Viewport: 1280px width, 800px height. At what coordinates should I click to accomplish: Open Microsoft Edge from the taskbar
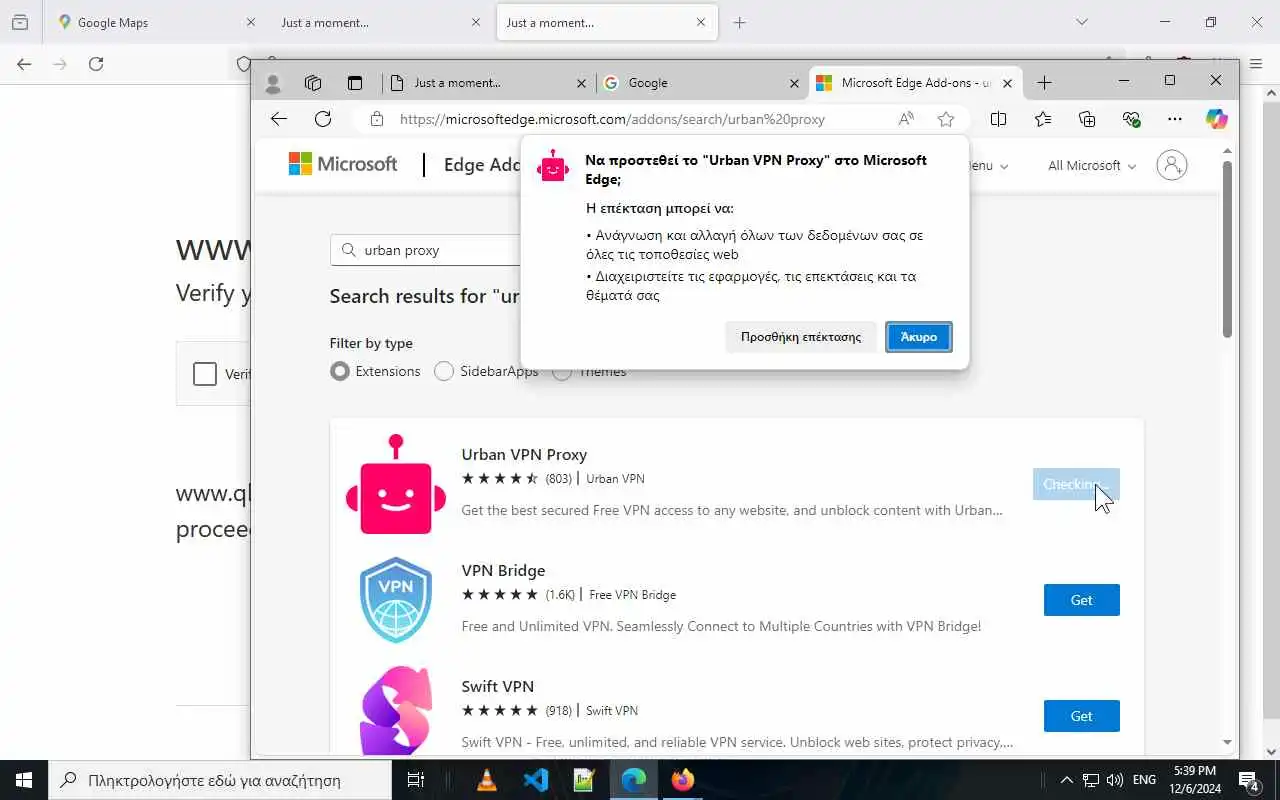(x=634, y=780)
